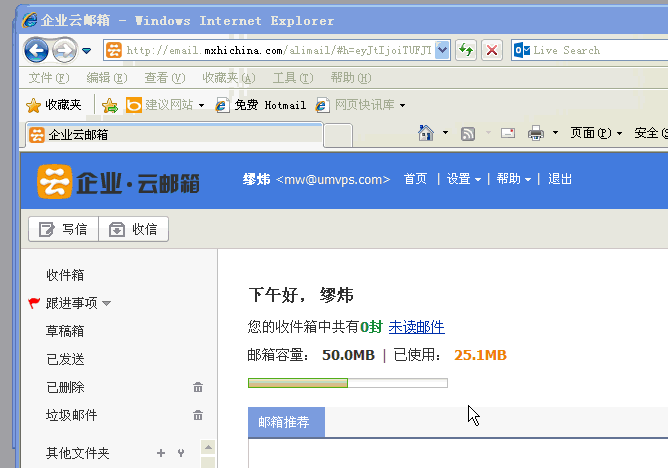Open the 收藏夹 favorites star button
The width and height of the screenshot is (668, 468).
(x=54, y=105)
